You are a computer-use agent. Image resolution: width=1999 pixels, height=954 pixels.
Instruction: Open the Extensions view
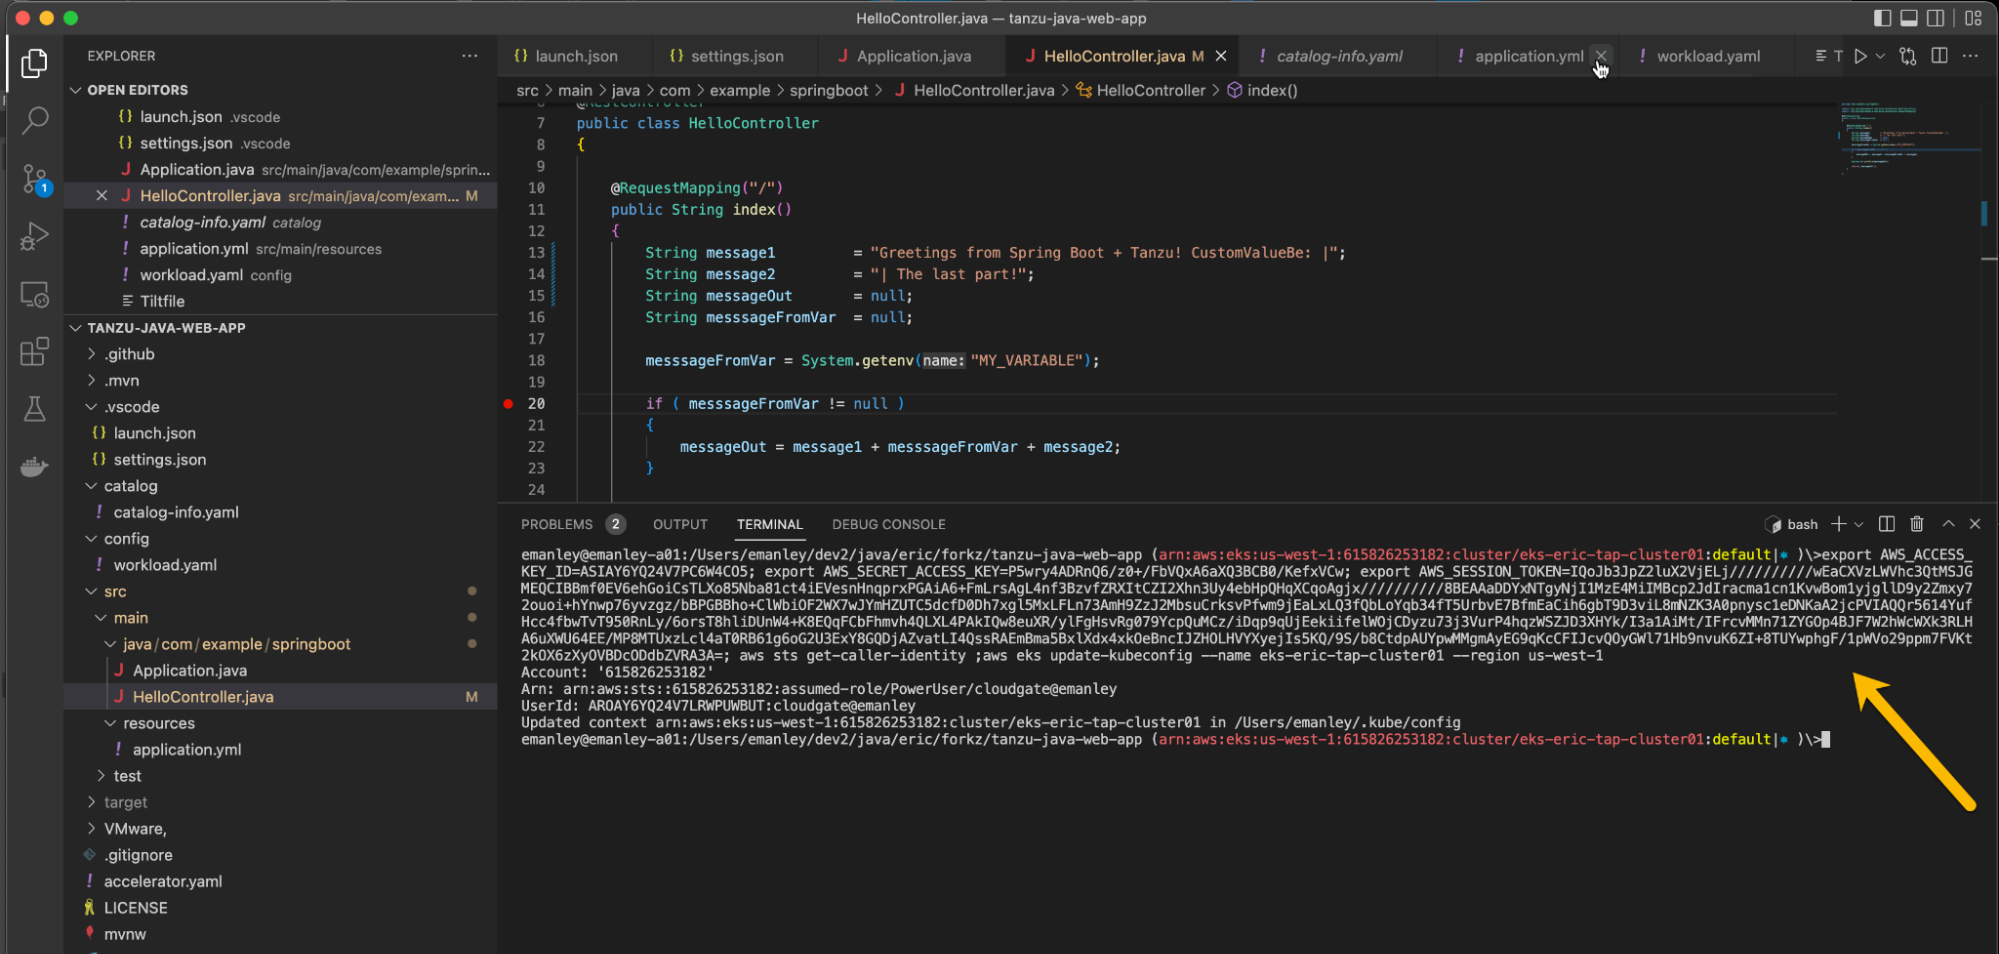tap(35, 351)
